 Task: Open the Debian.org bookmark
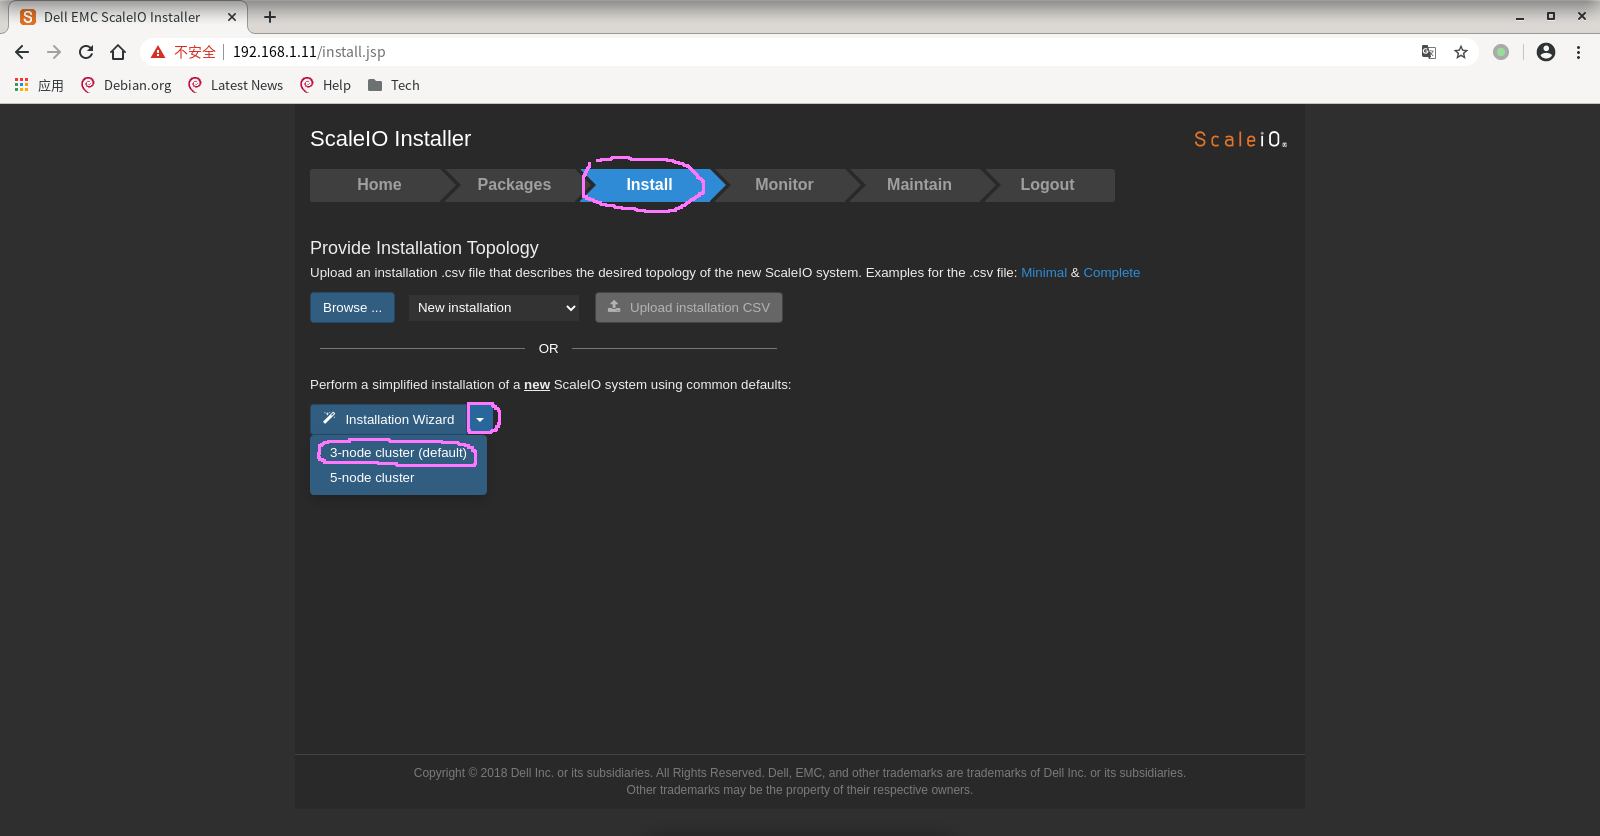coord(126,85)
